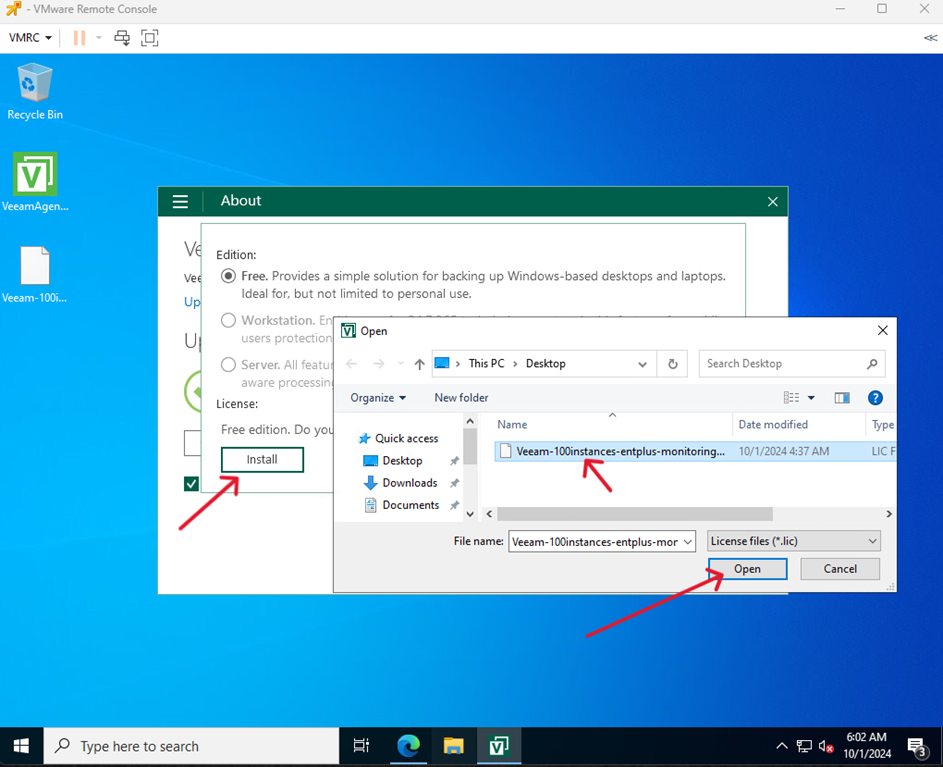Screen dimensions: 943x767
Task: Go up one folder level
Action: [x=419, y=364]
